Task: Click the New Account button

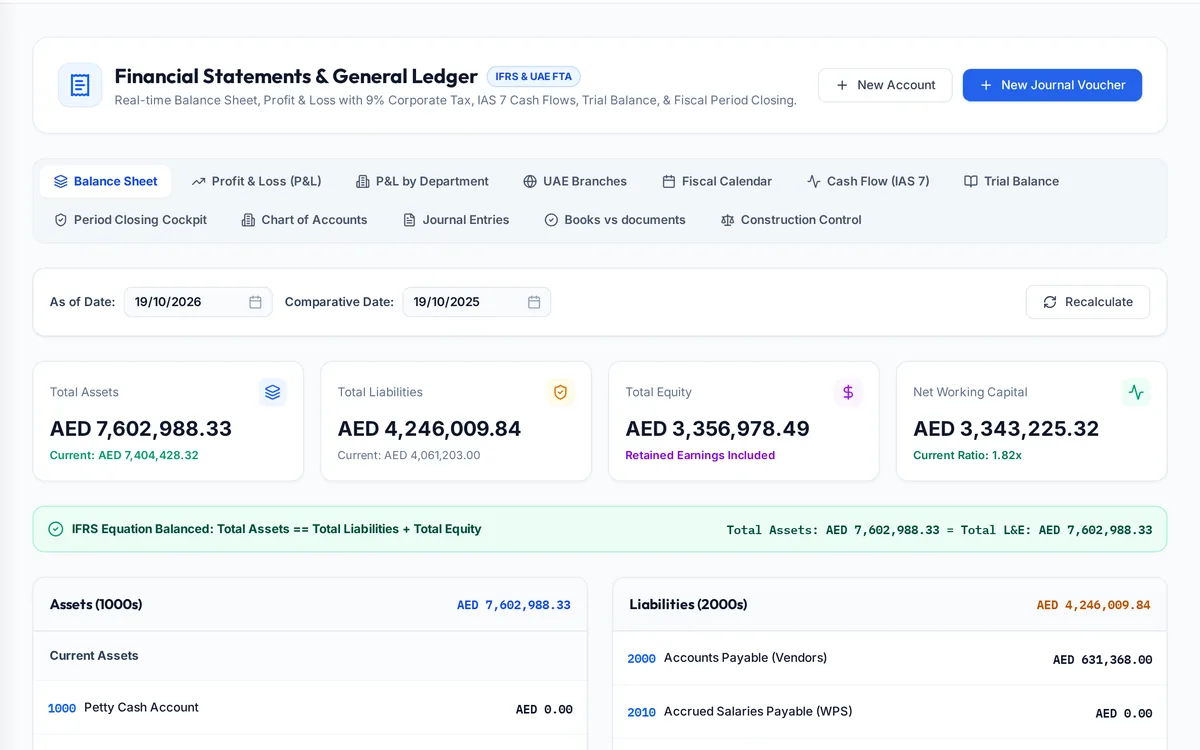Action: point(885,85)
